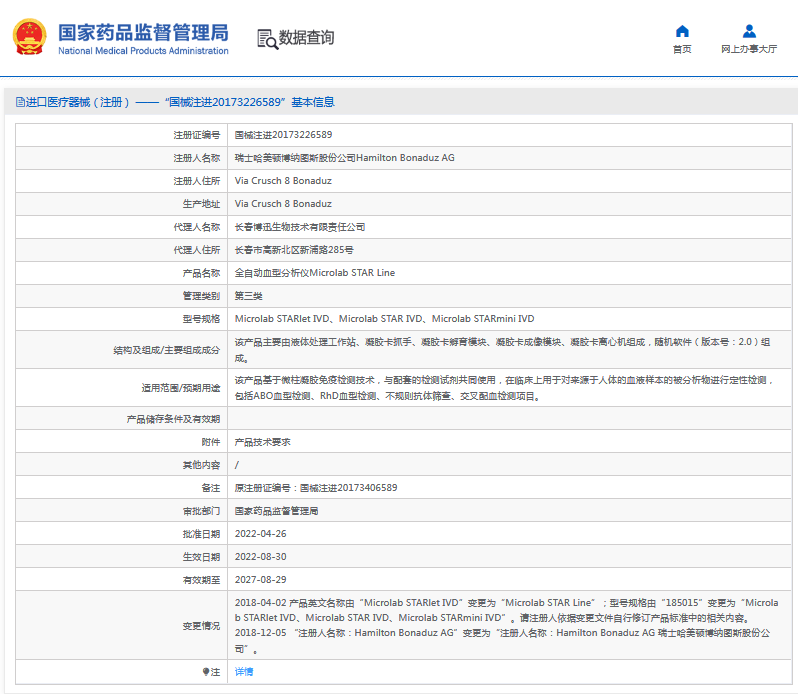The width and height of the screenshot is (798, 694).
Task: Select registration number 国械注进20173226589 value
Action: click(x=283, y=135)
